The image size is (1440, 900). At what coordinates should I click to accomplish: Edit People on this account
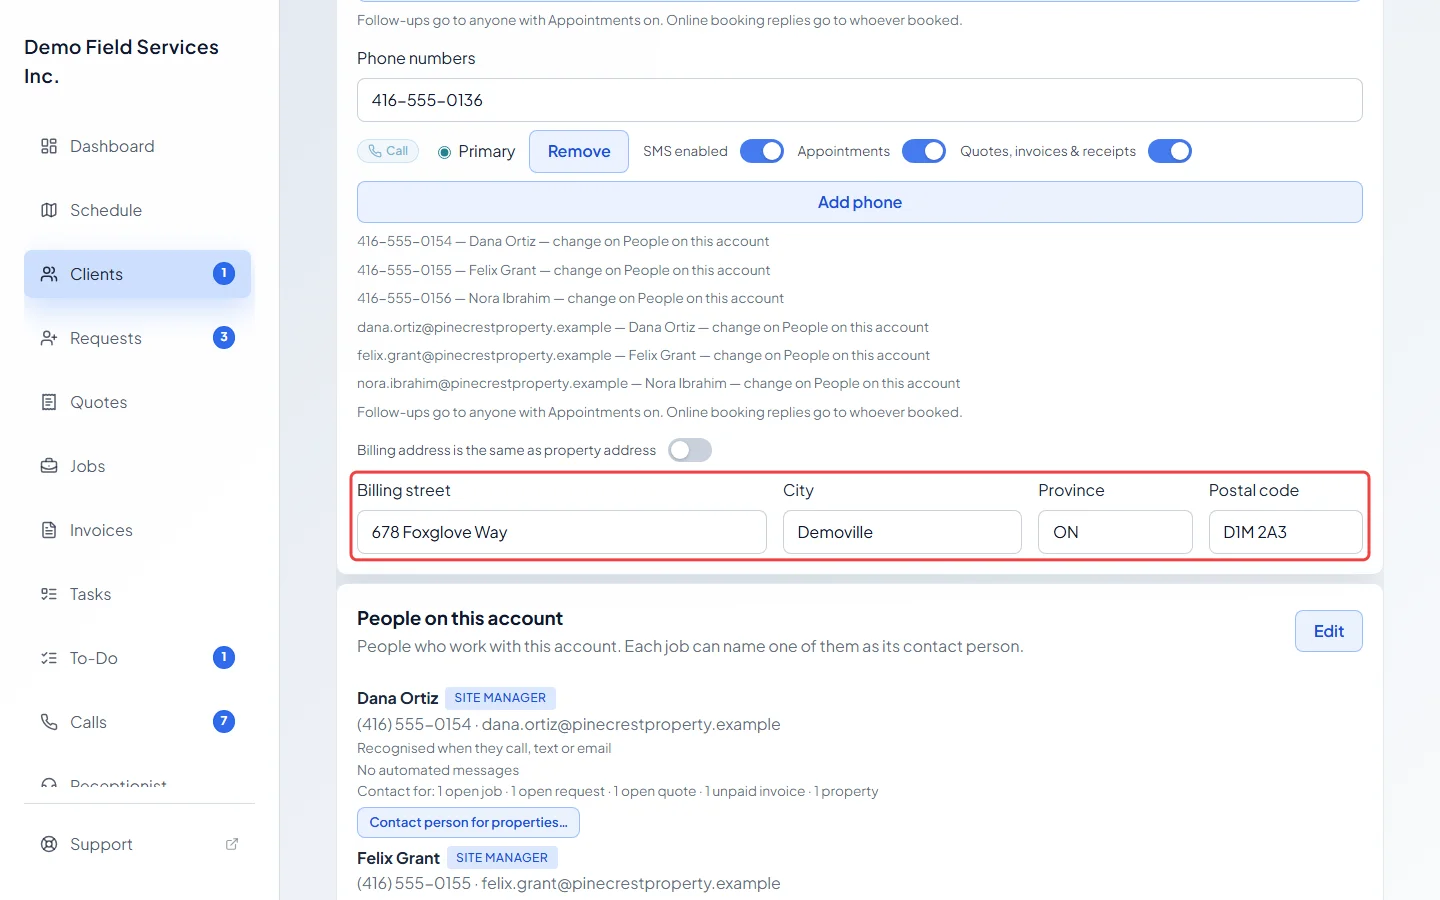1329,631
